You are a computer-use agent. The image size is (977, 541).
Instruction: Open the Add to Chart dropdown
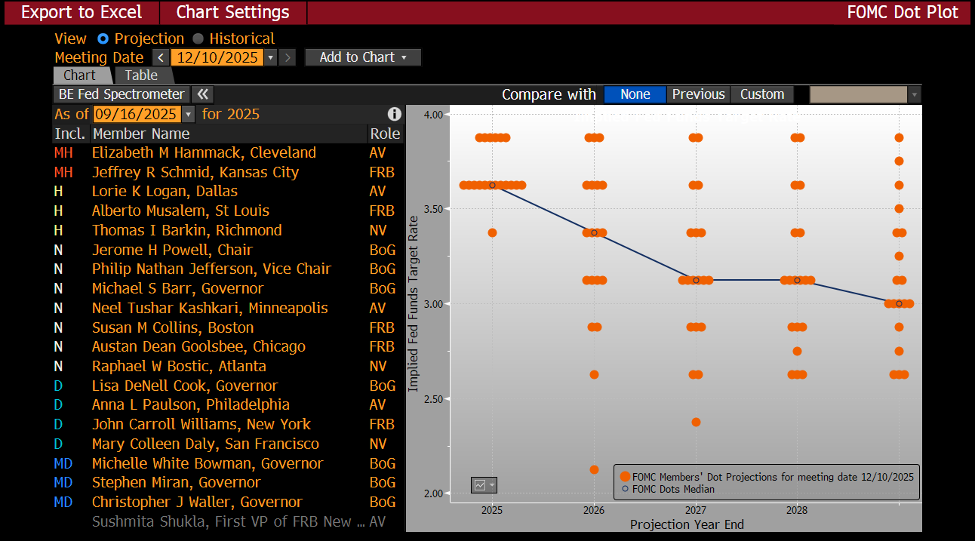tap(363, 57)
